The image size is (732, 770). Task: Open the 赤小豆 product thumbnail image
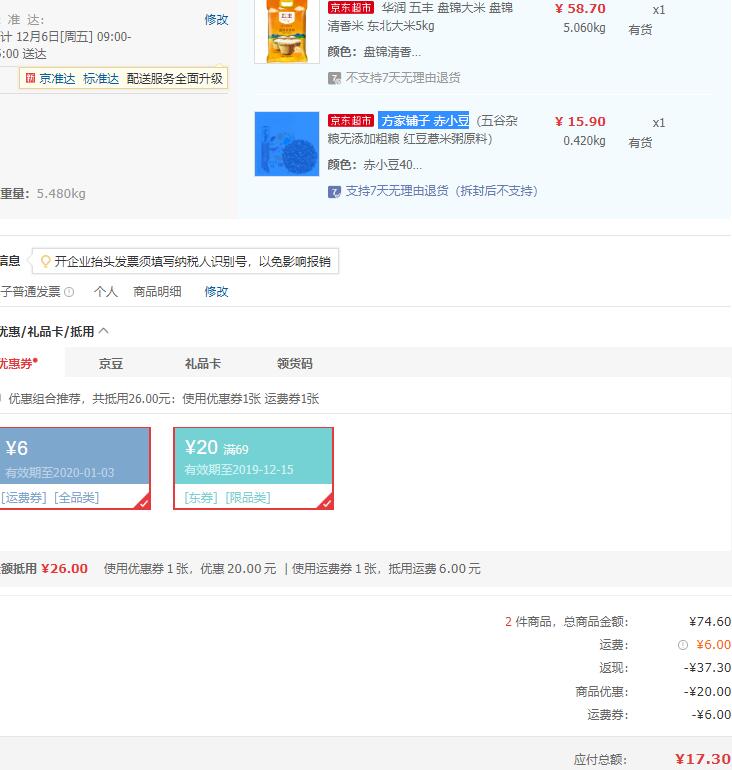click(x=287, y=144)
